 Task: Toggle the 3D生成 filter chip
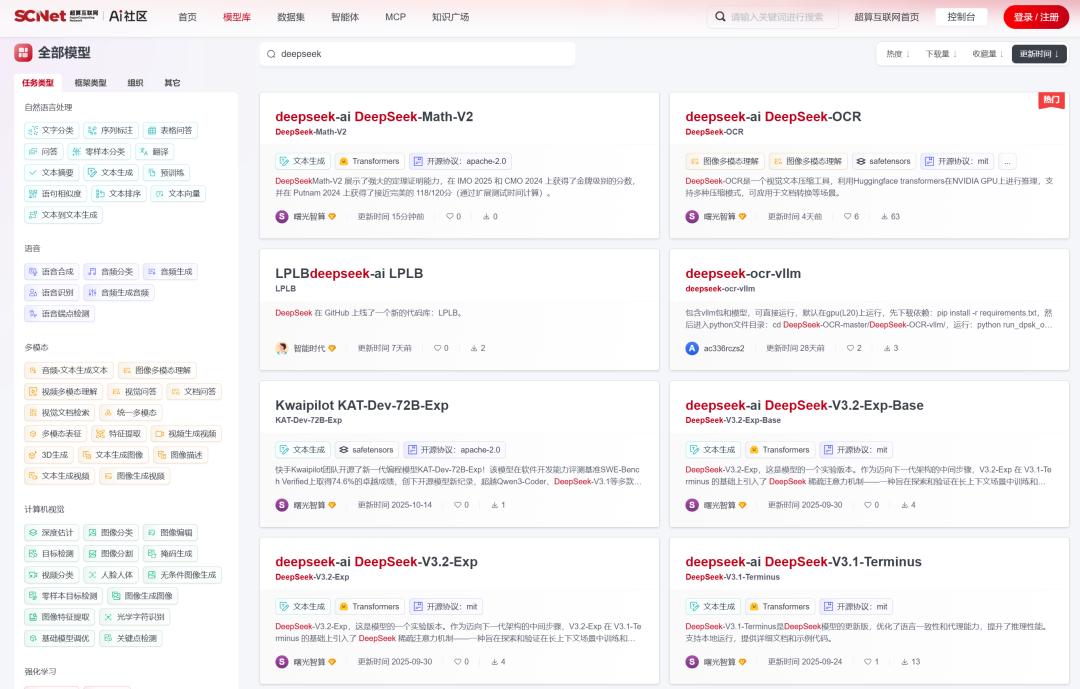pos(49,455)
